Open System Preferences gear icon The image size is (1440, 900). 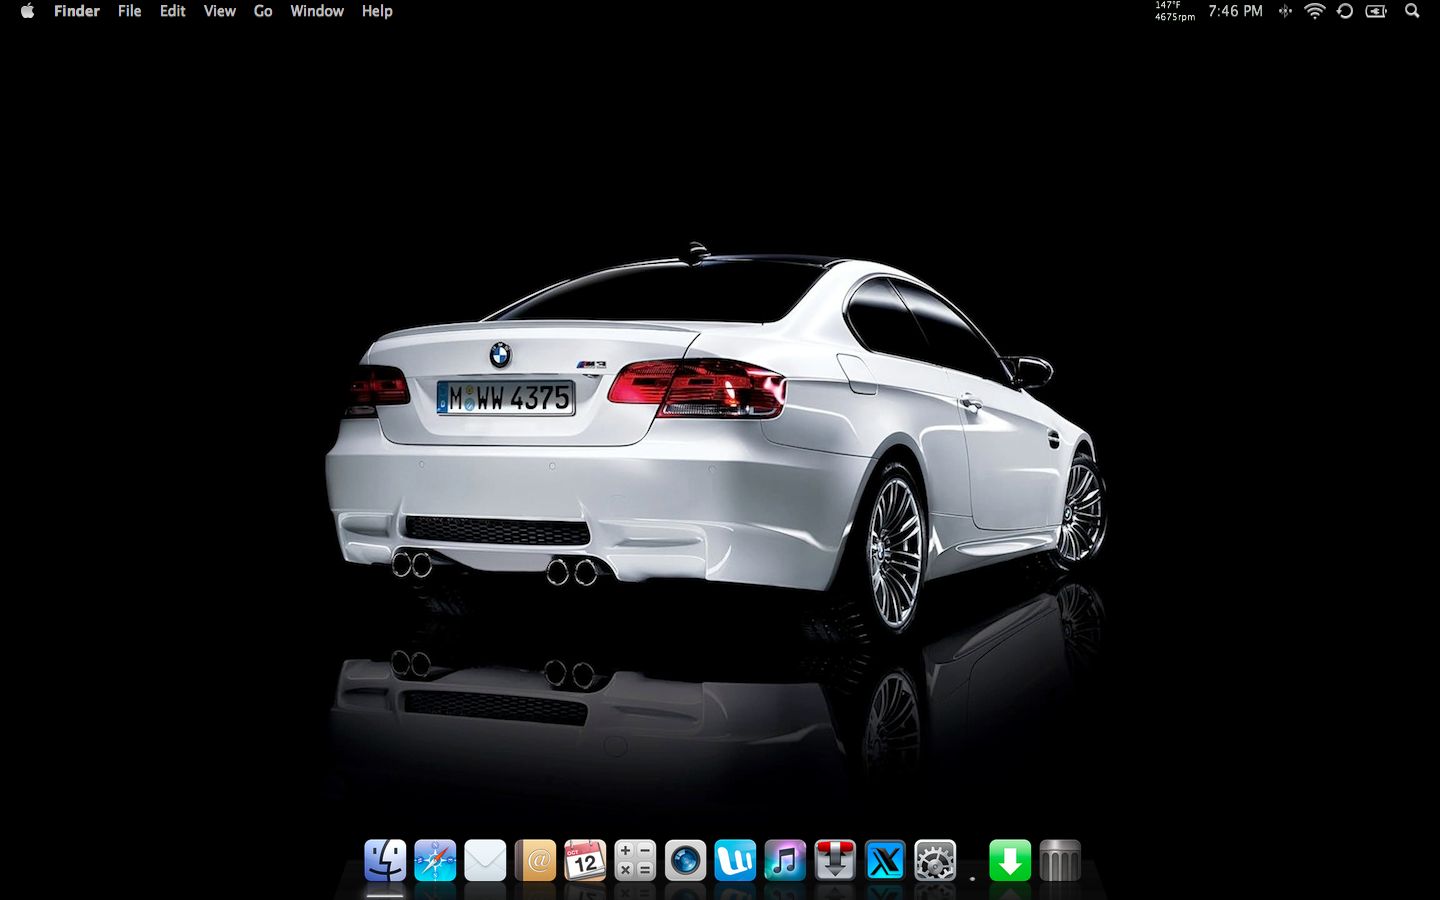tap(935, 860)
